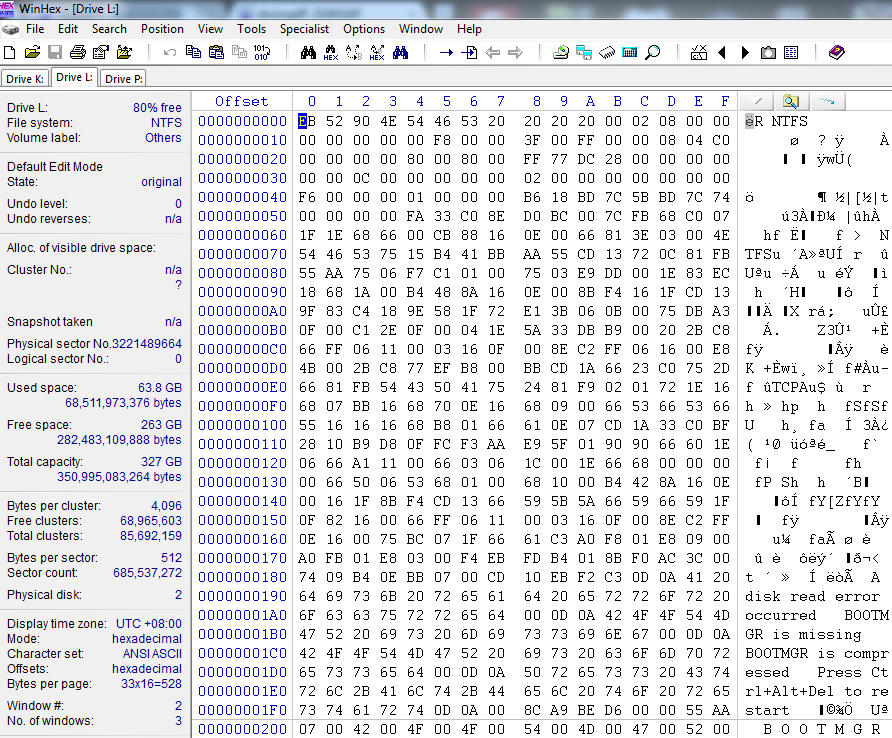892x738 pixels.
Task: Click the State value 'original'
Action: pos(162,182)
